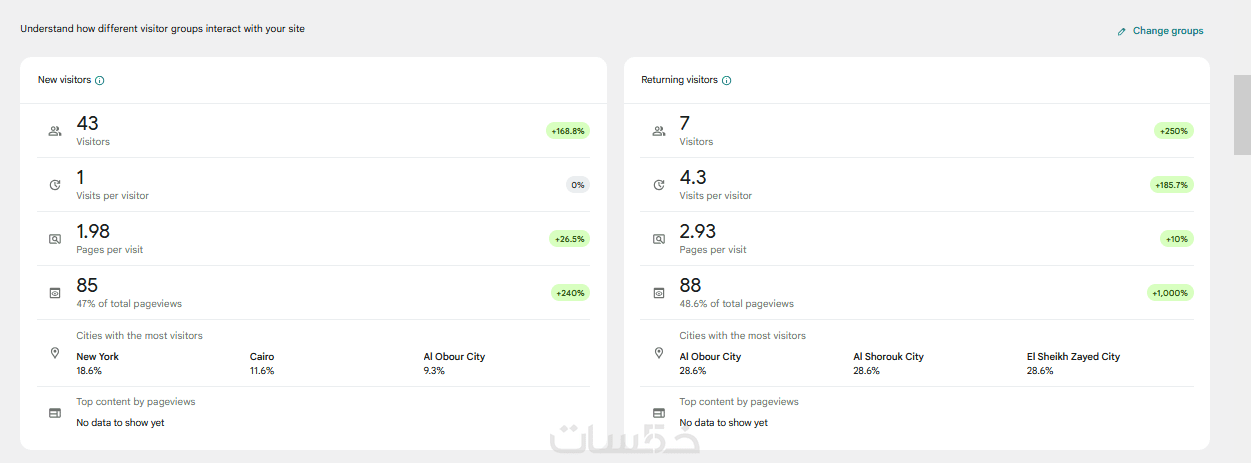Click the location pin icon in New visitors
Viewport: 1251px width, 463px height.
(55, 353)
